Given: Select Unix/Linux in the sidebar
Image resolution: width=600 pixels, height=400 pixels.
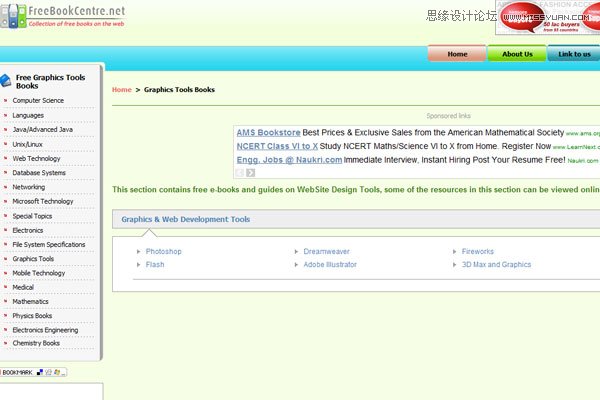Looking at the screenshot, I should pyautogui.click(x=27, y=144).
